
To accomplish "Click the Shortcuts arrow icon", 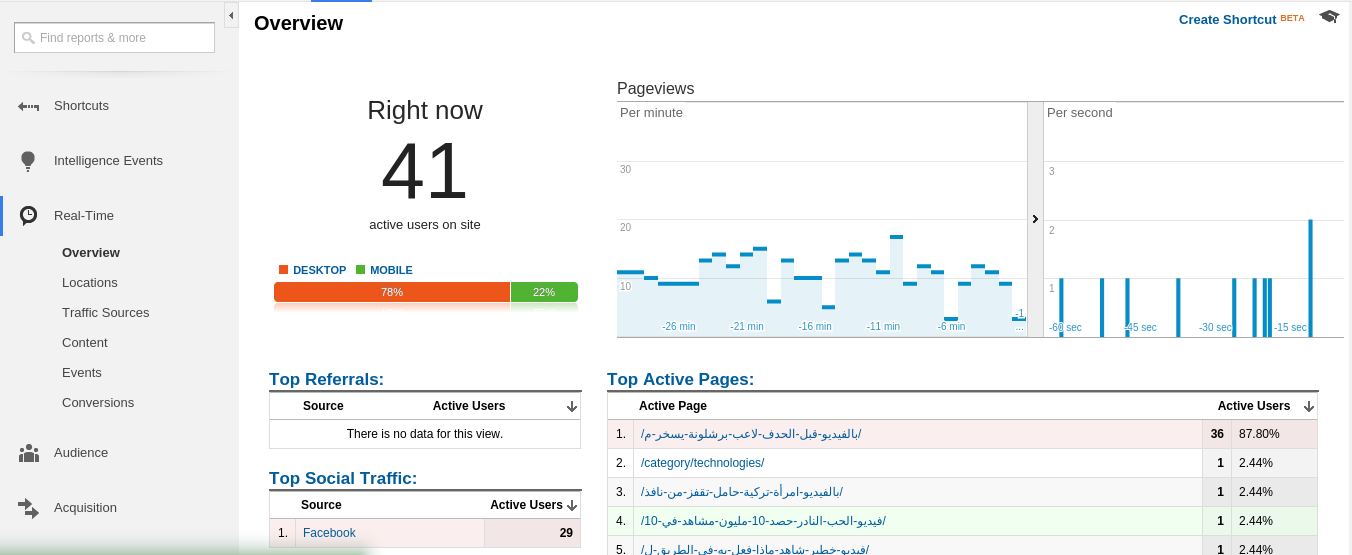I will click(x=28, y=106).
